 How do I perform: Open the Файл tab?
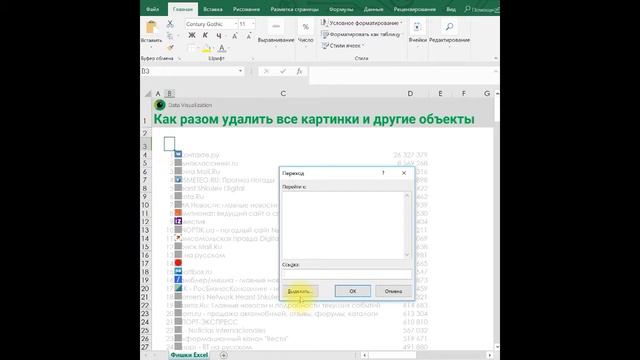pyautogui.click(x=152, y=9)
